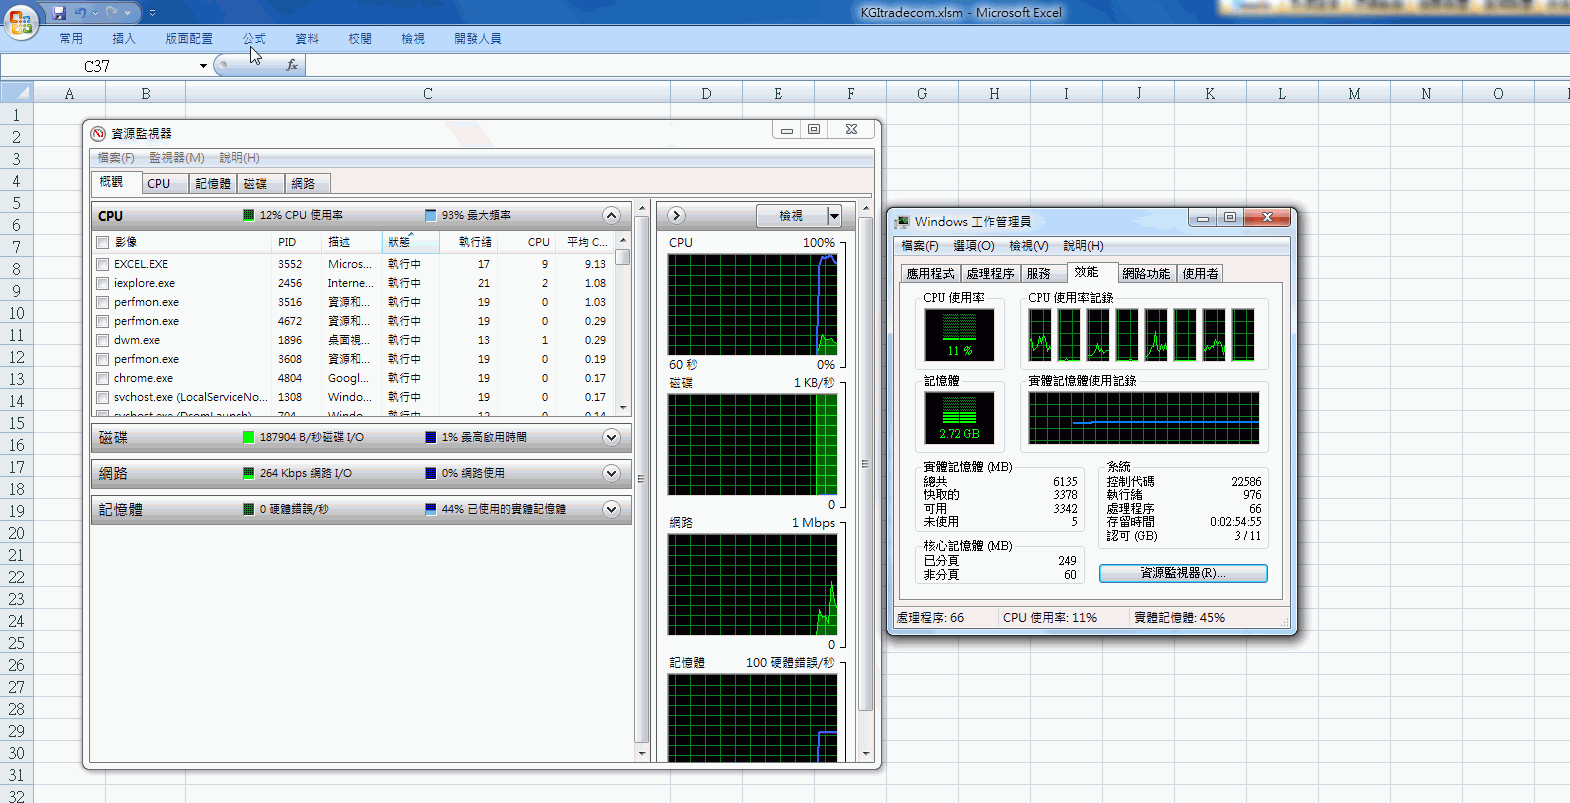Click the Save icon in Excel quick access toolbar
The image size is (1570, 803).
click(59, 13)
